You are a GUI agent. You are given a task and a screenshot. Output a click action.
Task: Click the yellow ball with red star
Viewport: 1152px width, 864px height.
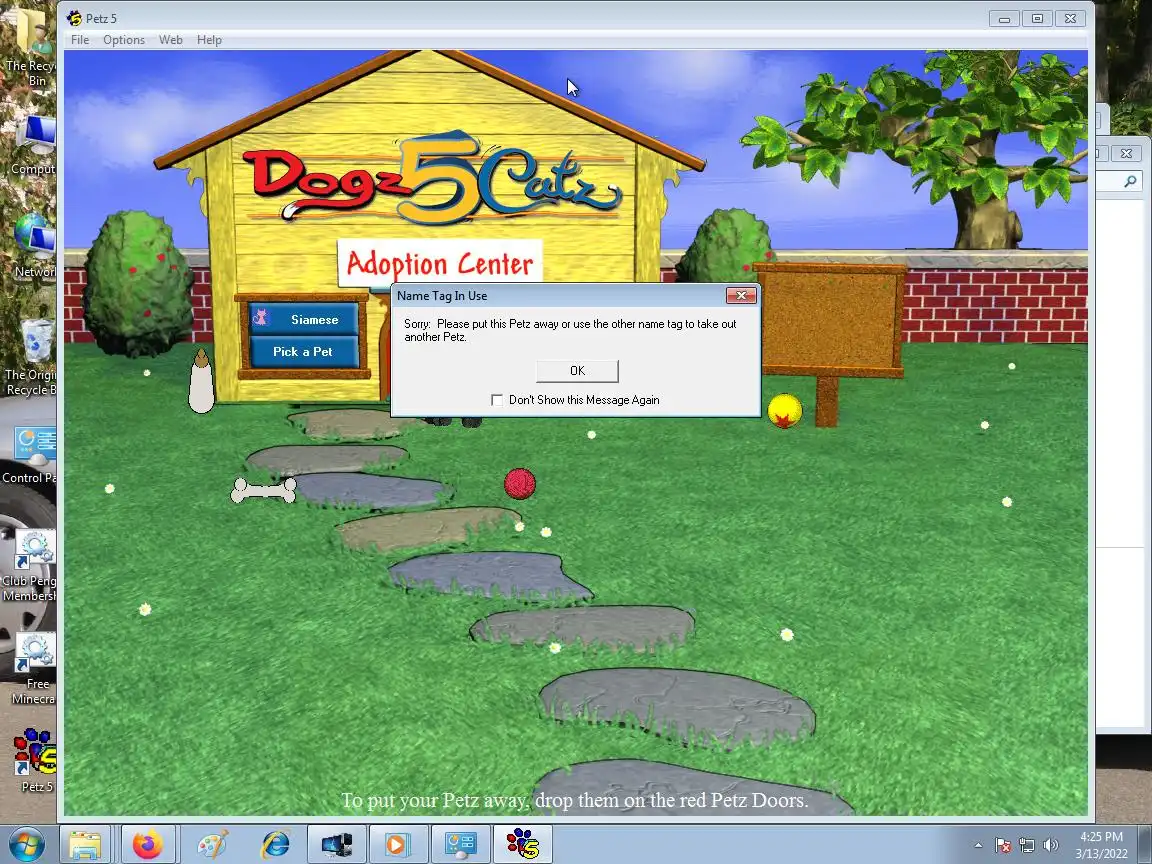coord(784,411)
